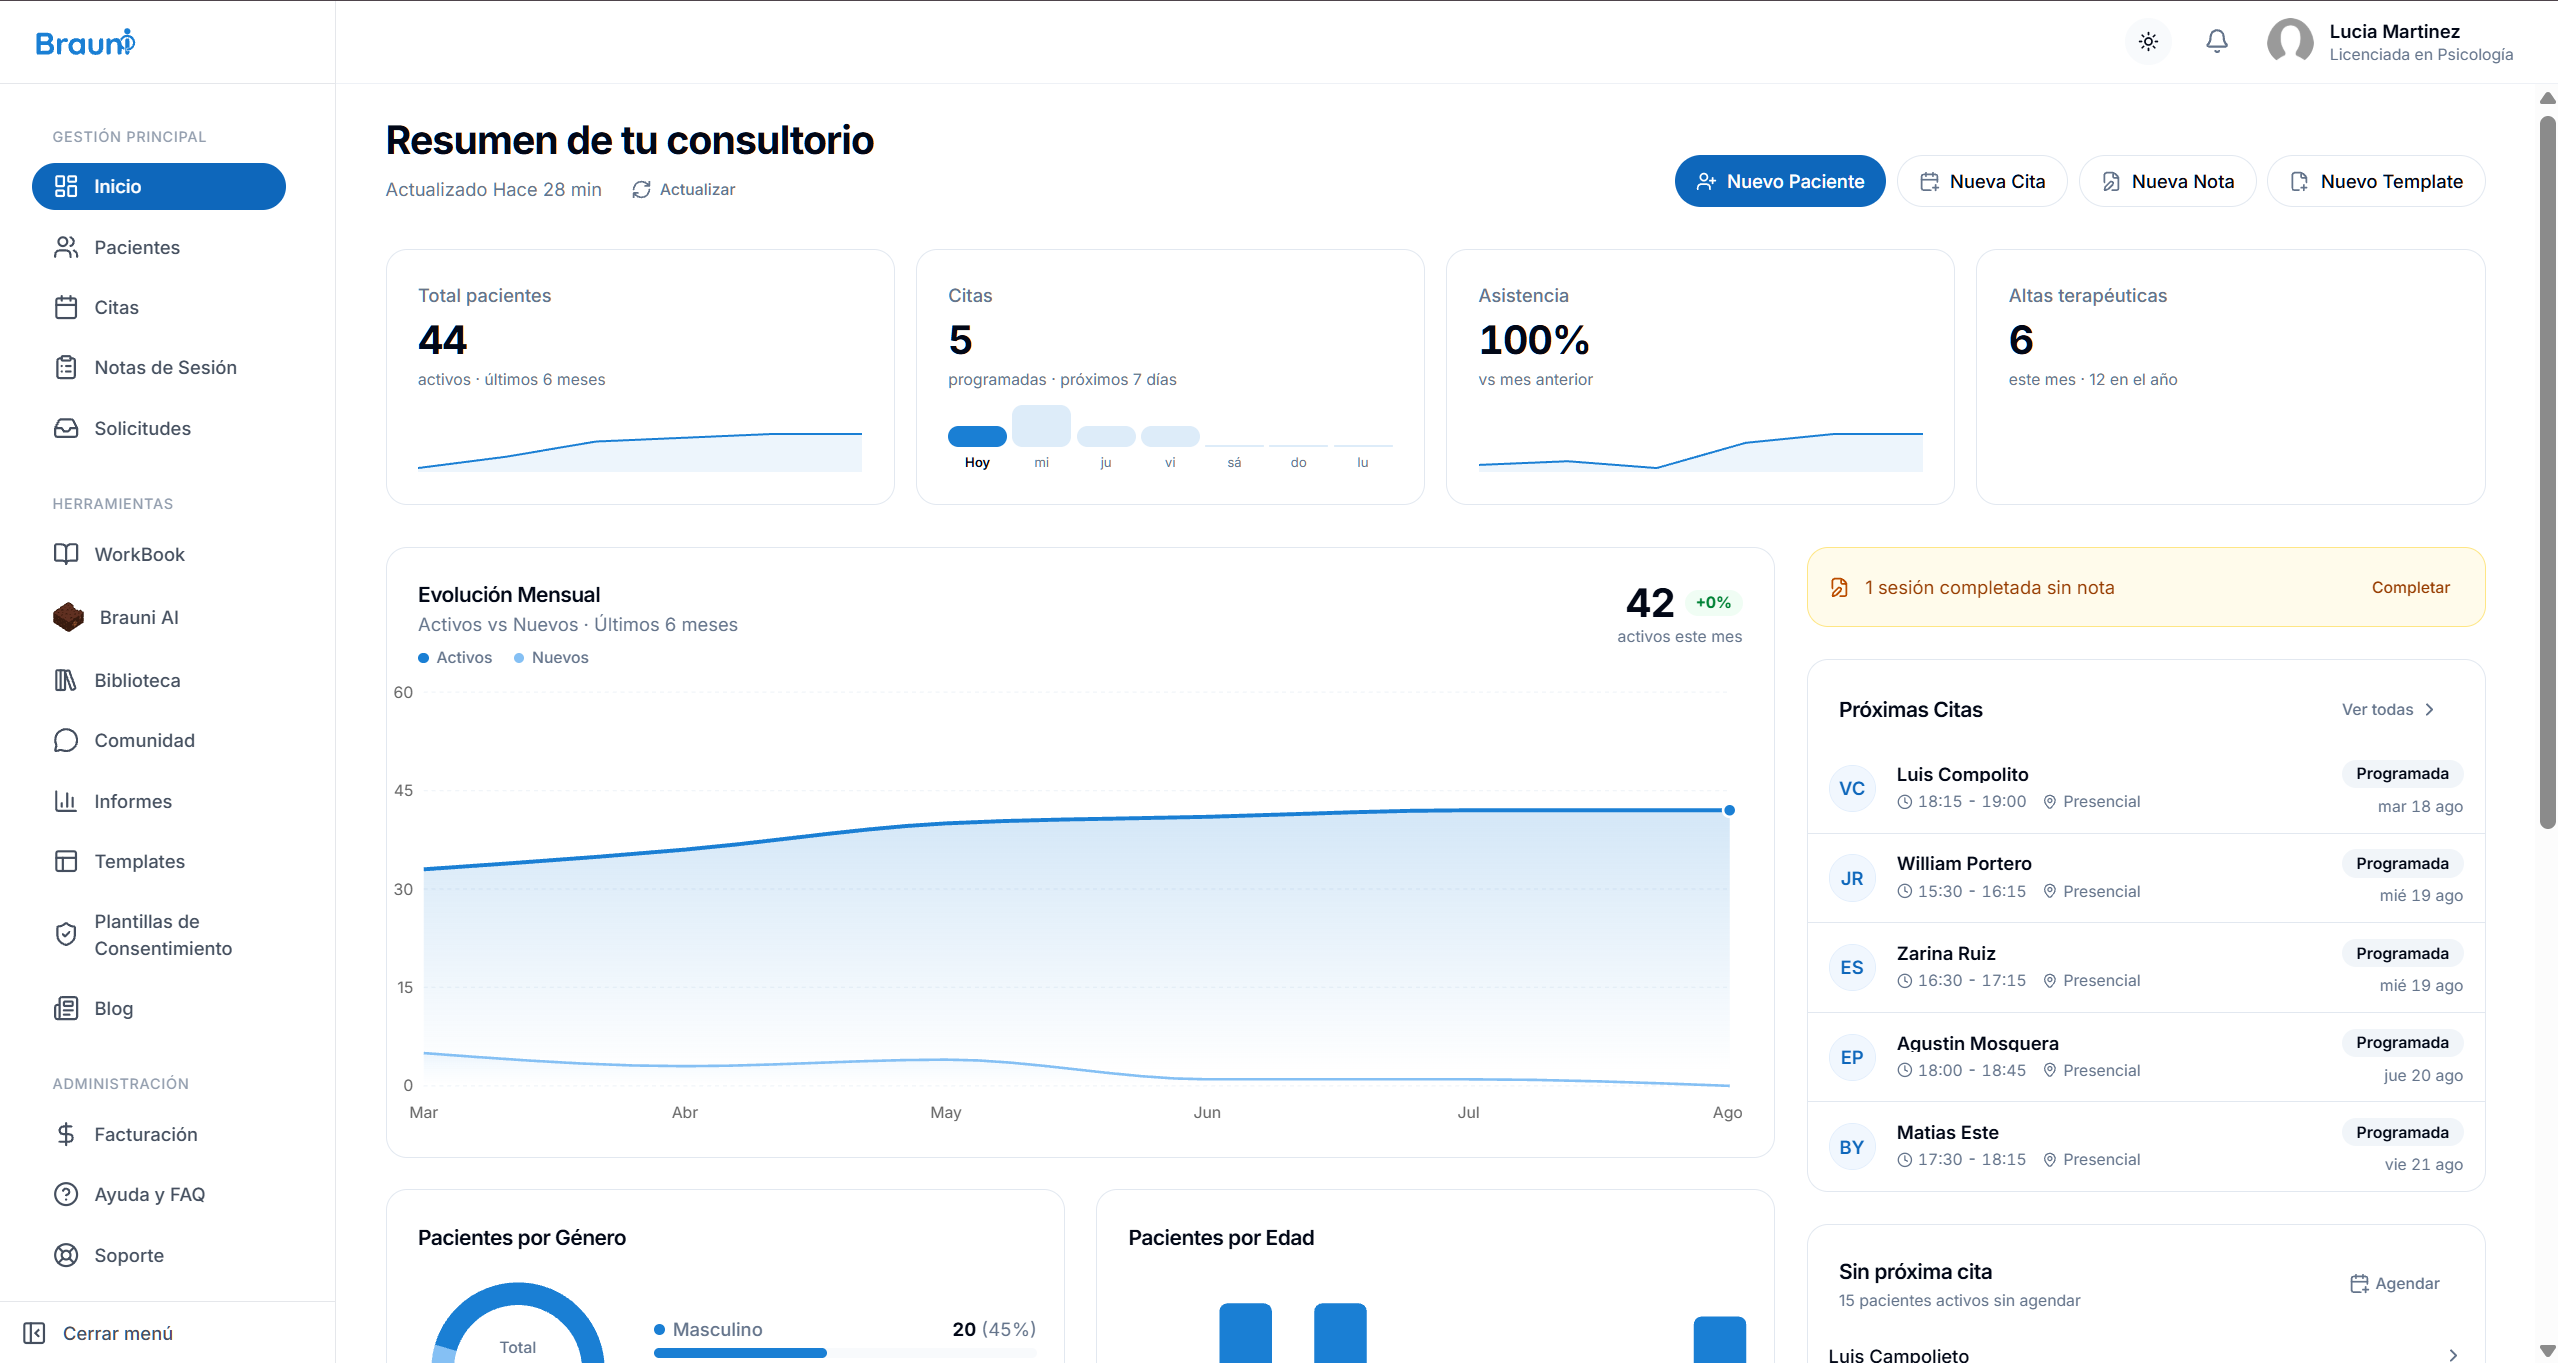Click the Asistencia 100% value
The height and width of the screenshot is (1363, 2558).
1534,340
